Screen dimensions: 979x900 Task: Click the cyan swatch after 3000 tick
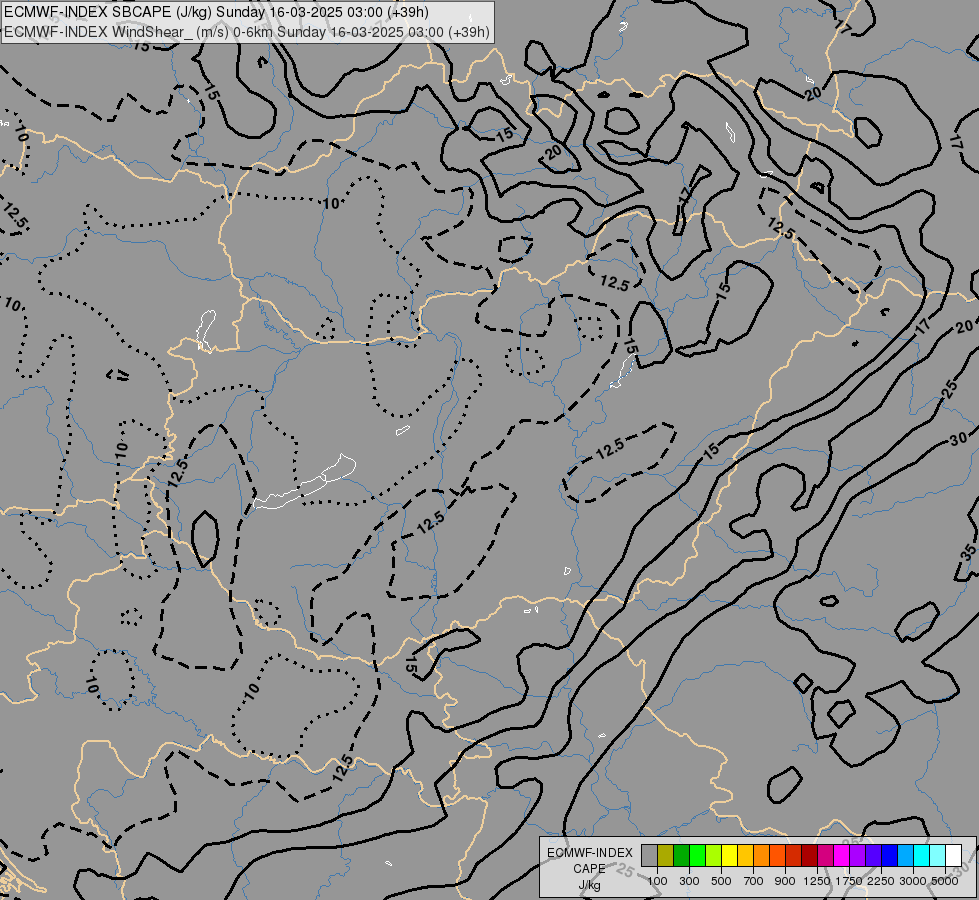pyautogui.click(x=922, y=856)
